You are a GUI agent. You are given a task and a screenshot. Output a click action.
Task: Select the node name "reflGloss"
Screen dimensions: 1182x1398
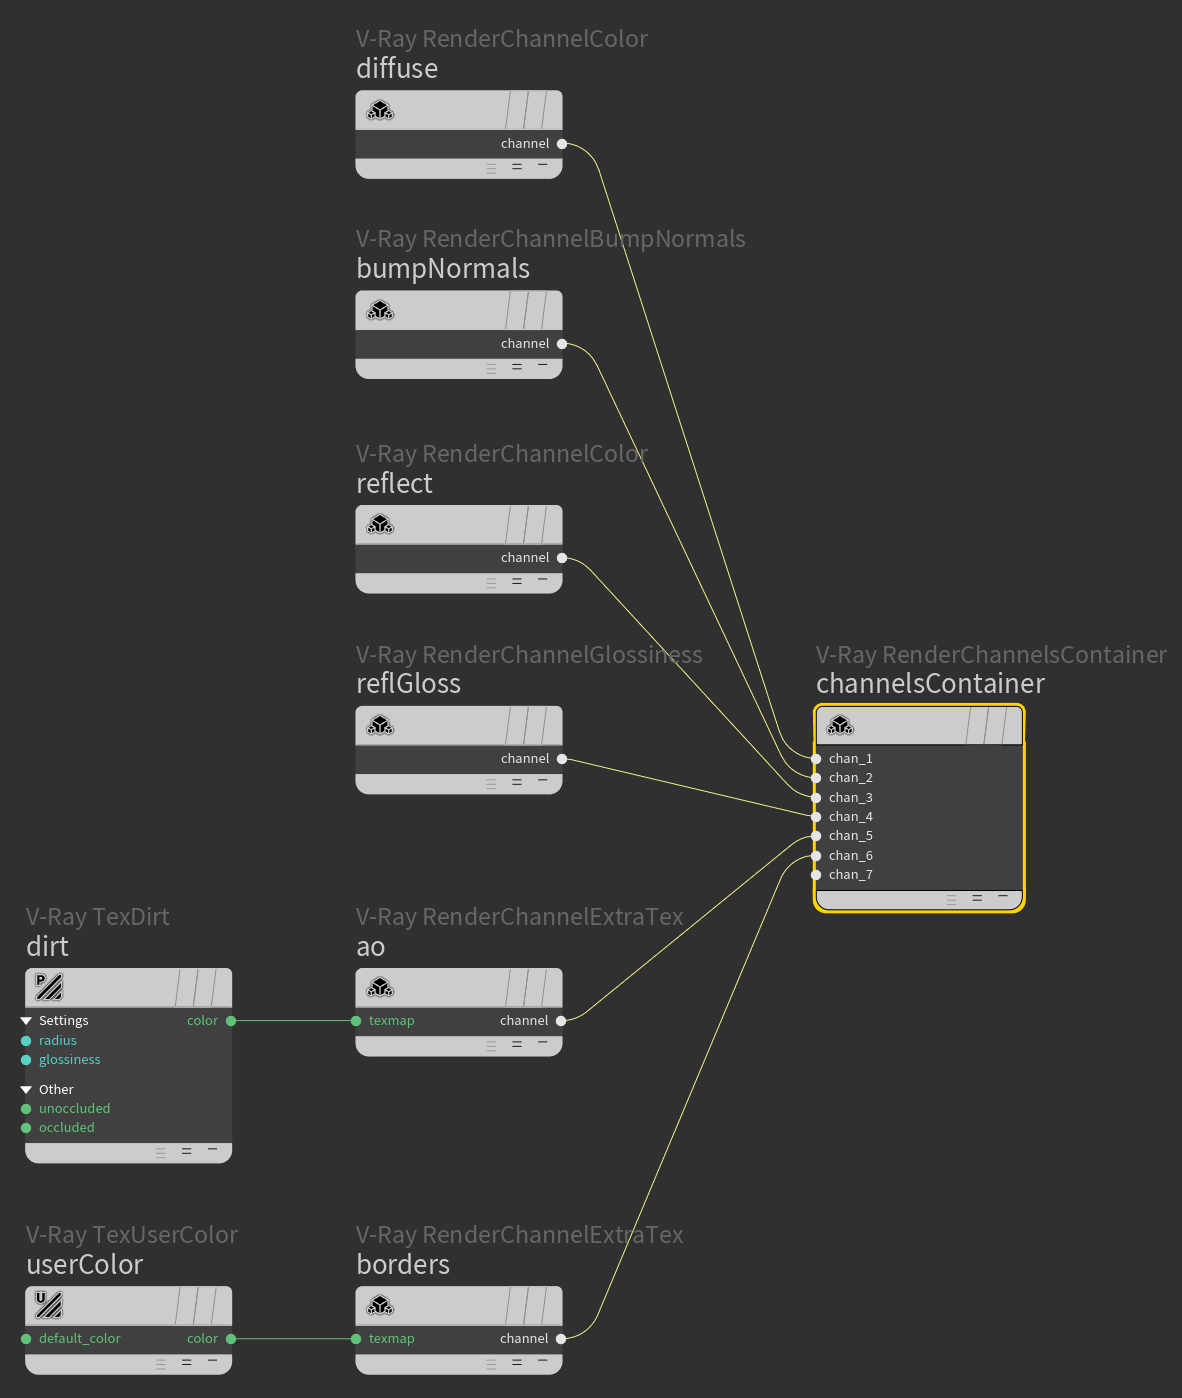(408, 683)
